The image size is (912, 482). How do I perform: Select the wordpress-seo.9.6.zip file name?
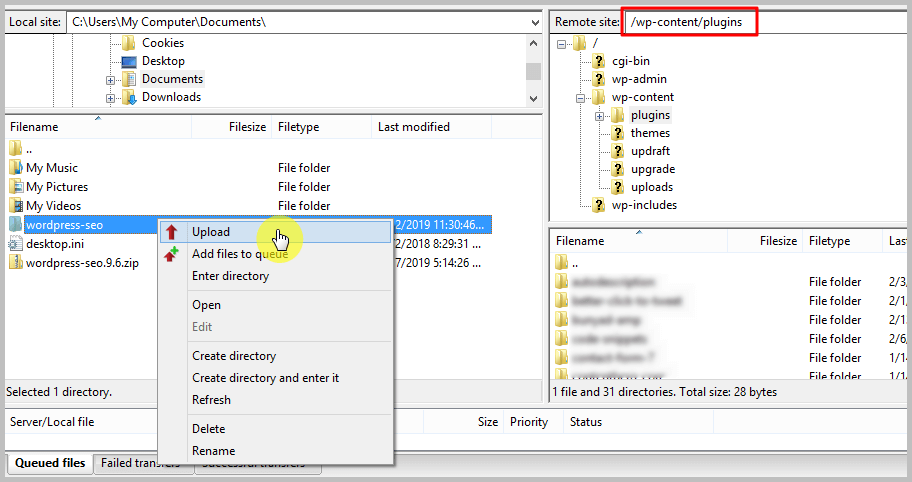[x=83, y=263]
